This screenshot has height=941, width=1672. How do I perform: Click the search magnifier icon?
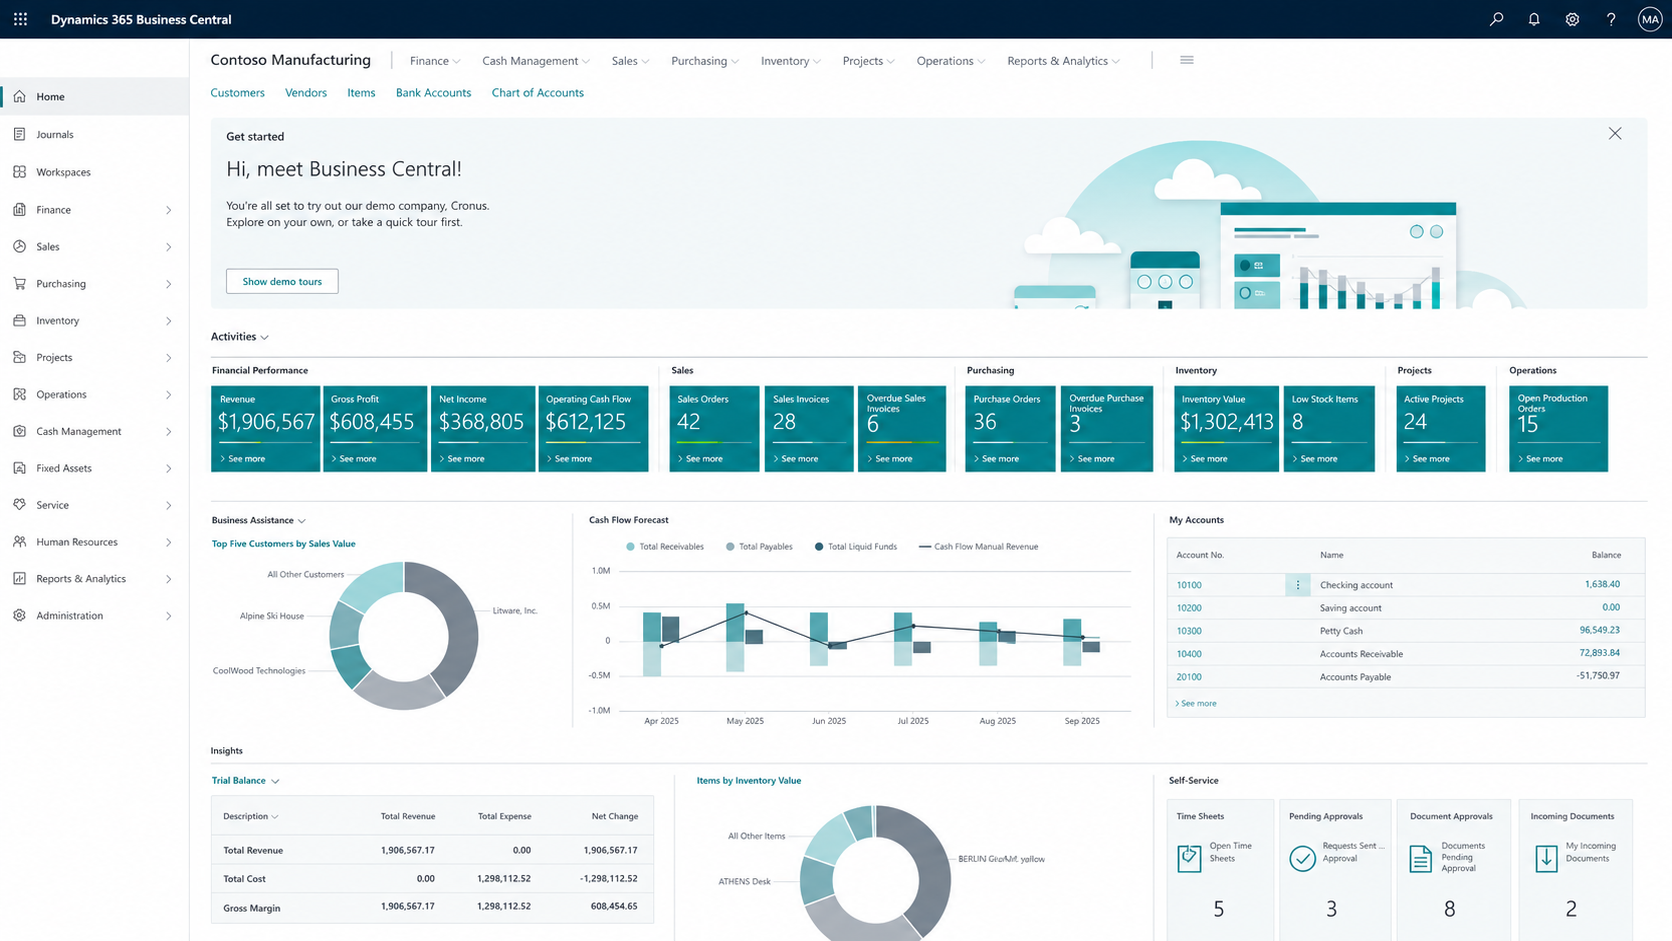(1496, 19)
